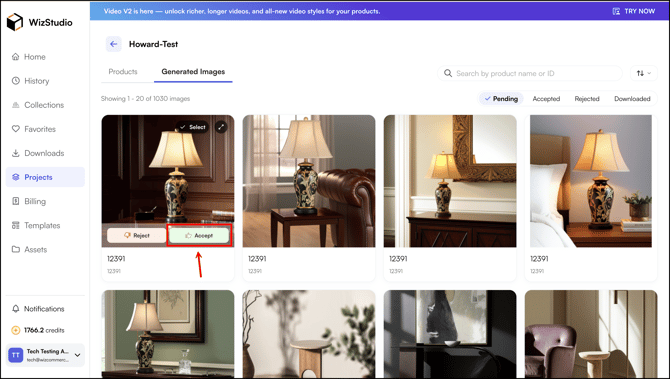The height and width of the screenshot is (379, 670).
Task: Click the Video V2 announcement banner text
Action: 242,12
